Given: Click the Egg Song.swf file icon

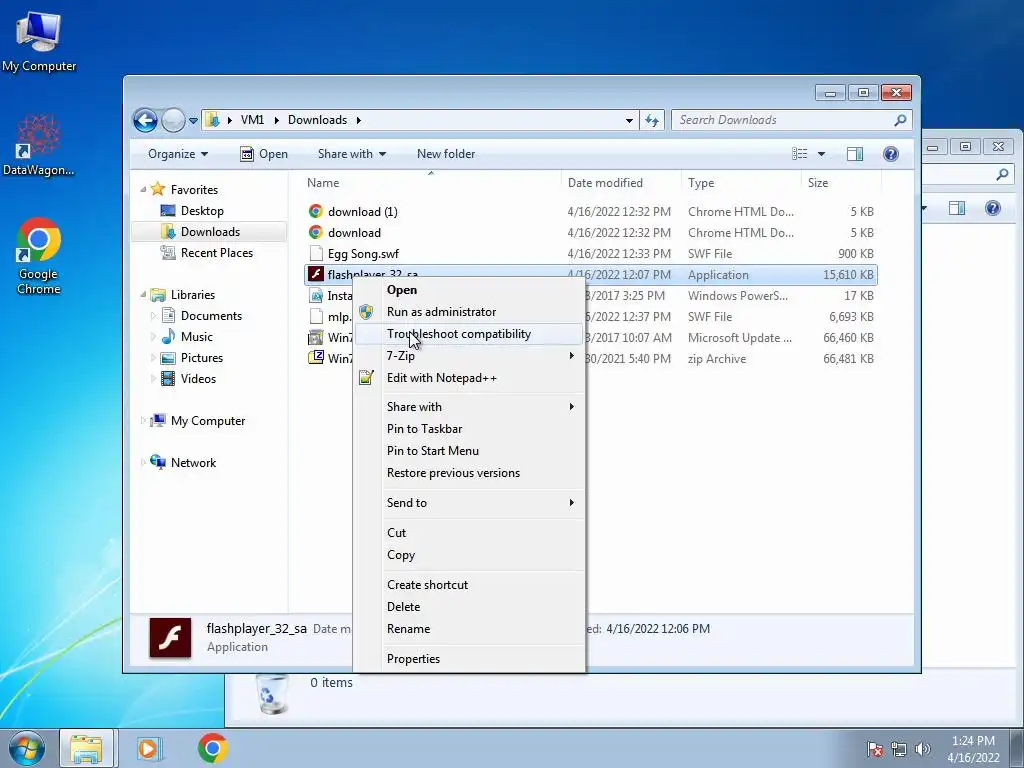Looking at the screenshot, I should (x=316, y=253).
